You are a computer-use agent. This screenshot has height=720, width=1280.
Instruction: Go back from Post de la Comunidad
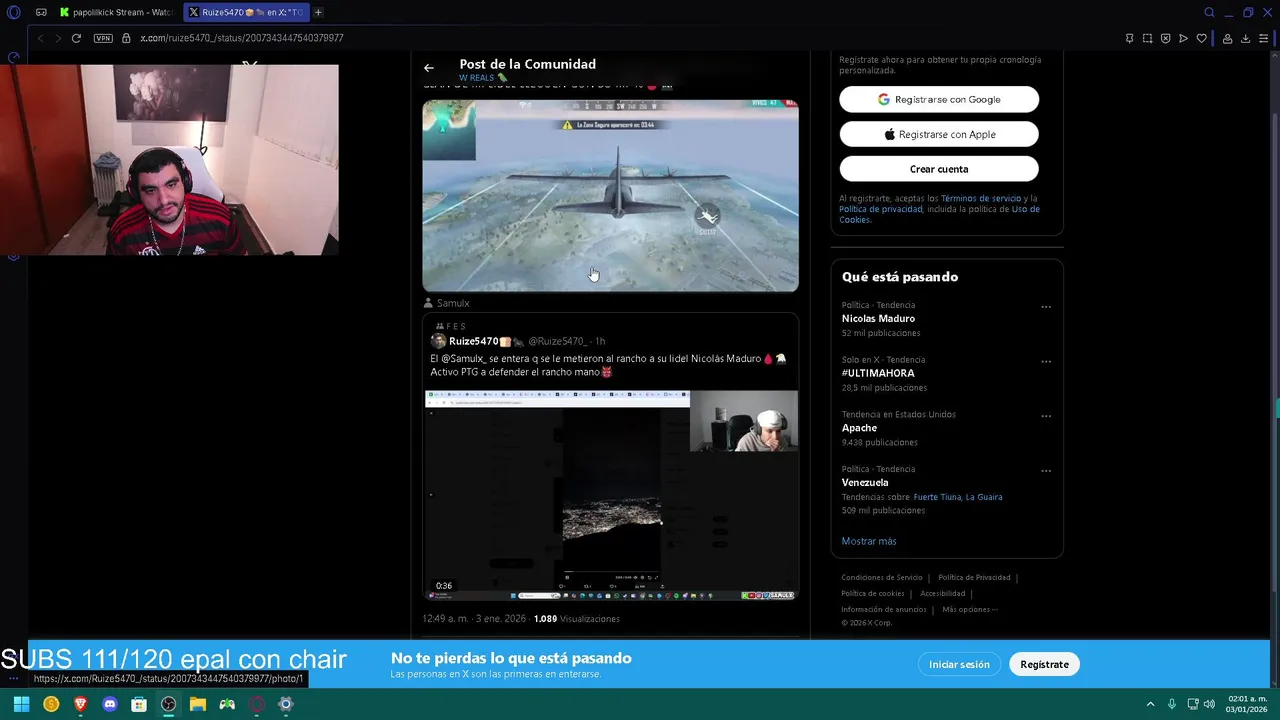coord(429,68)
